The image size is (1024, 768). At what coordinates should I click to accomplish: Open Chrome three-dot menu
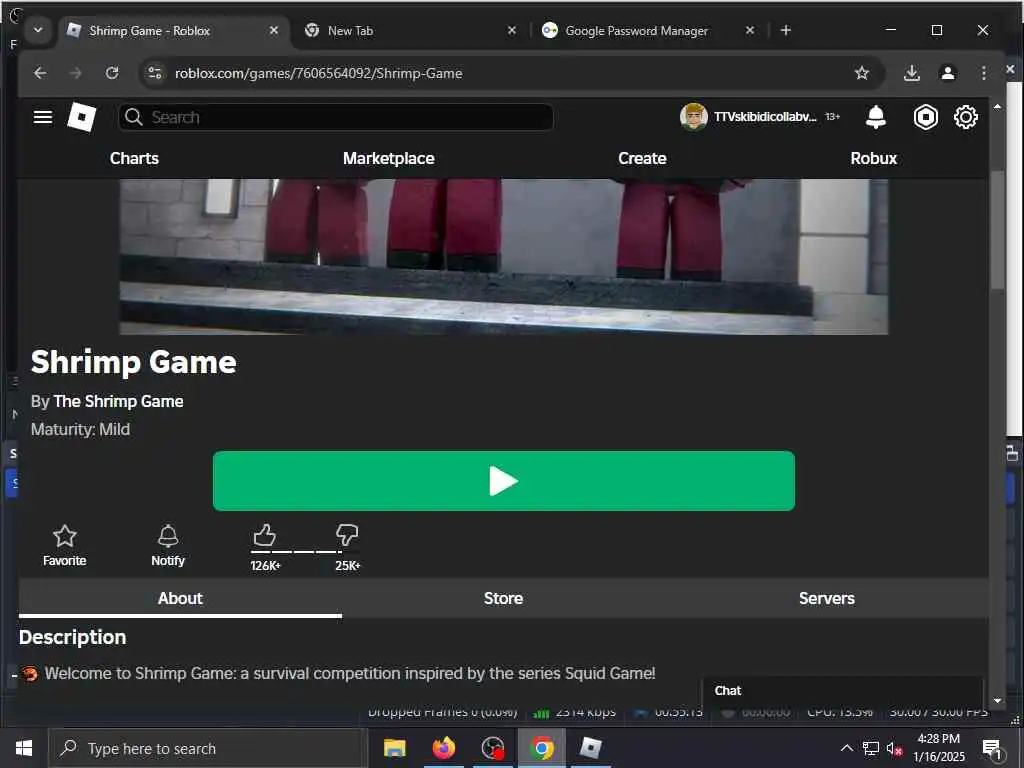[x=984, y=73]
